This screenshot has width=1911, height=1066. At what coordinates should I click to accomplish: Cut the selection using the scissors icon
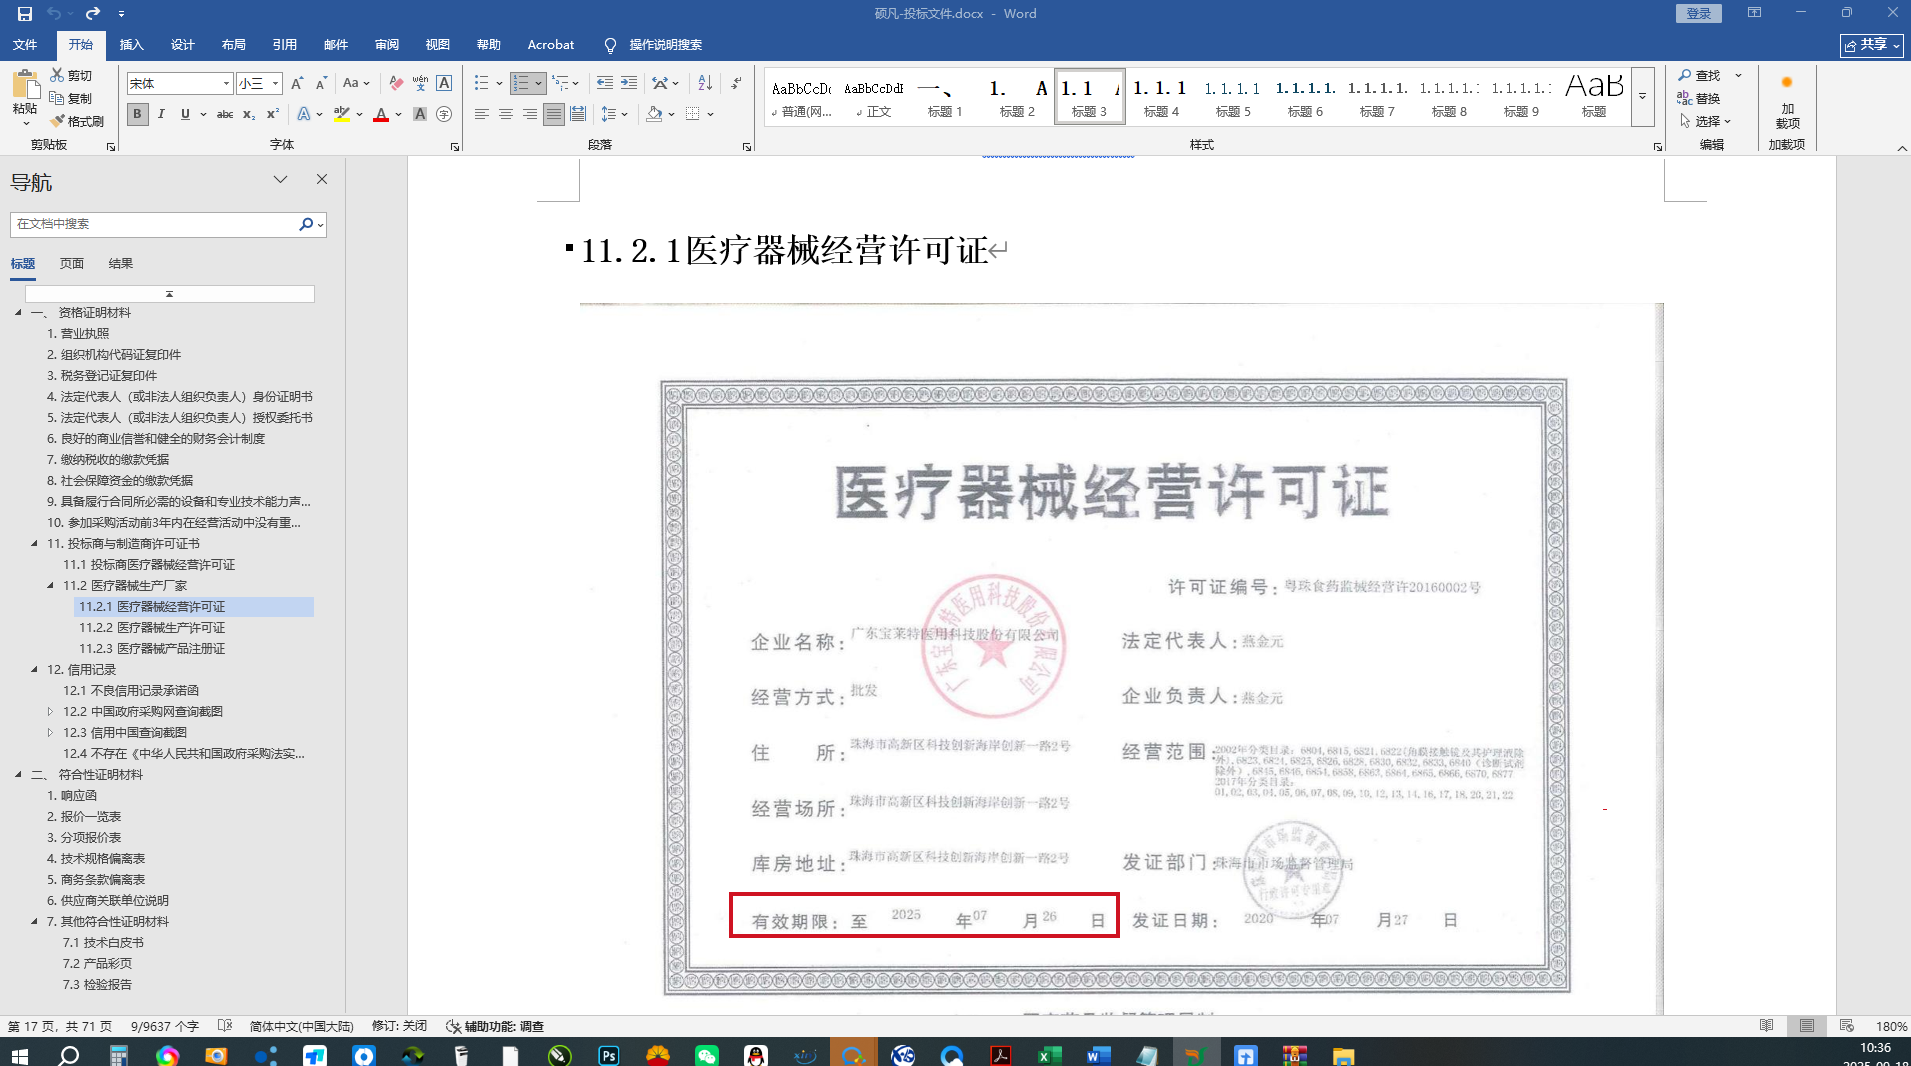pos(71,75)
